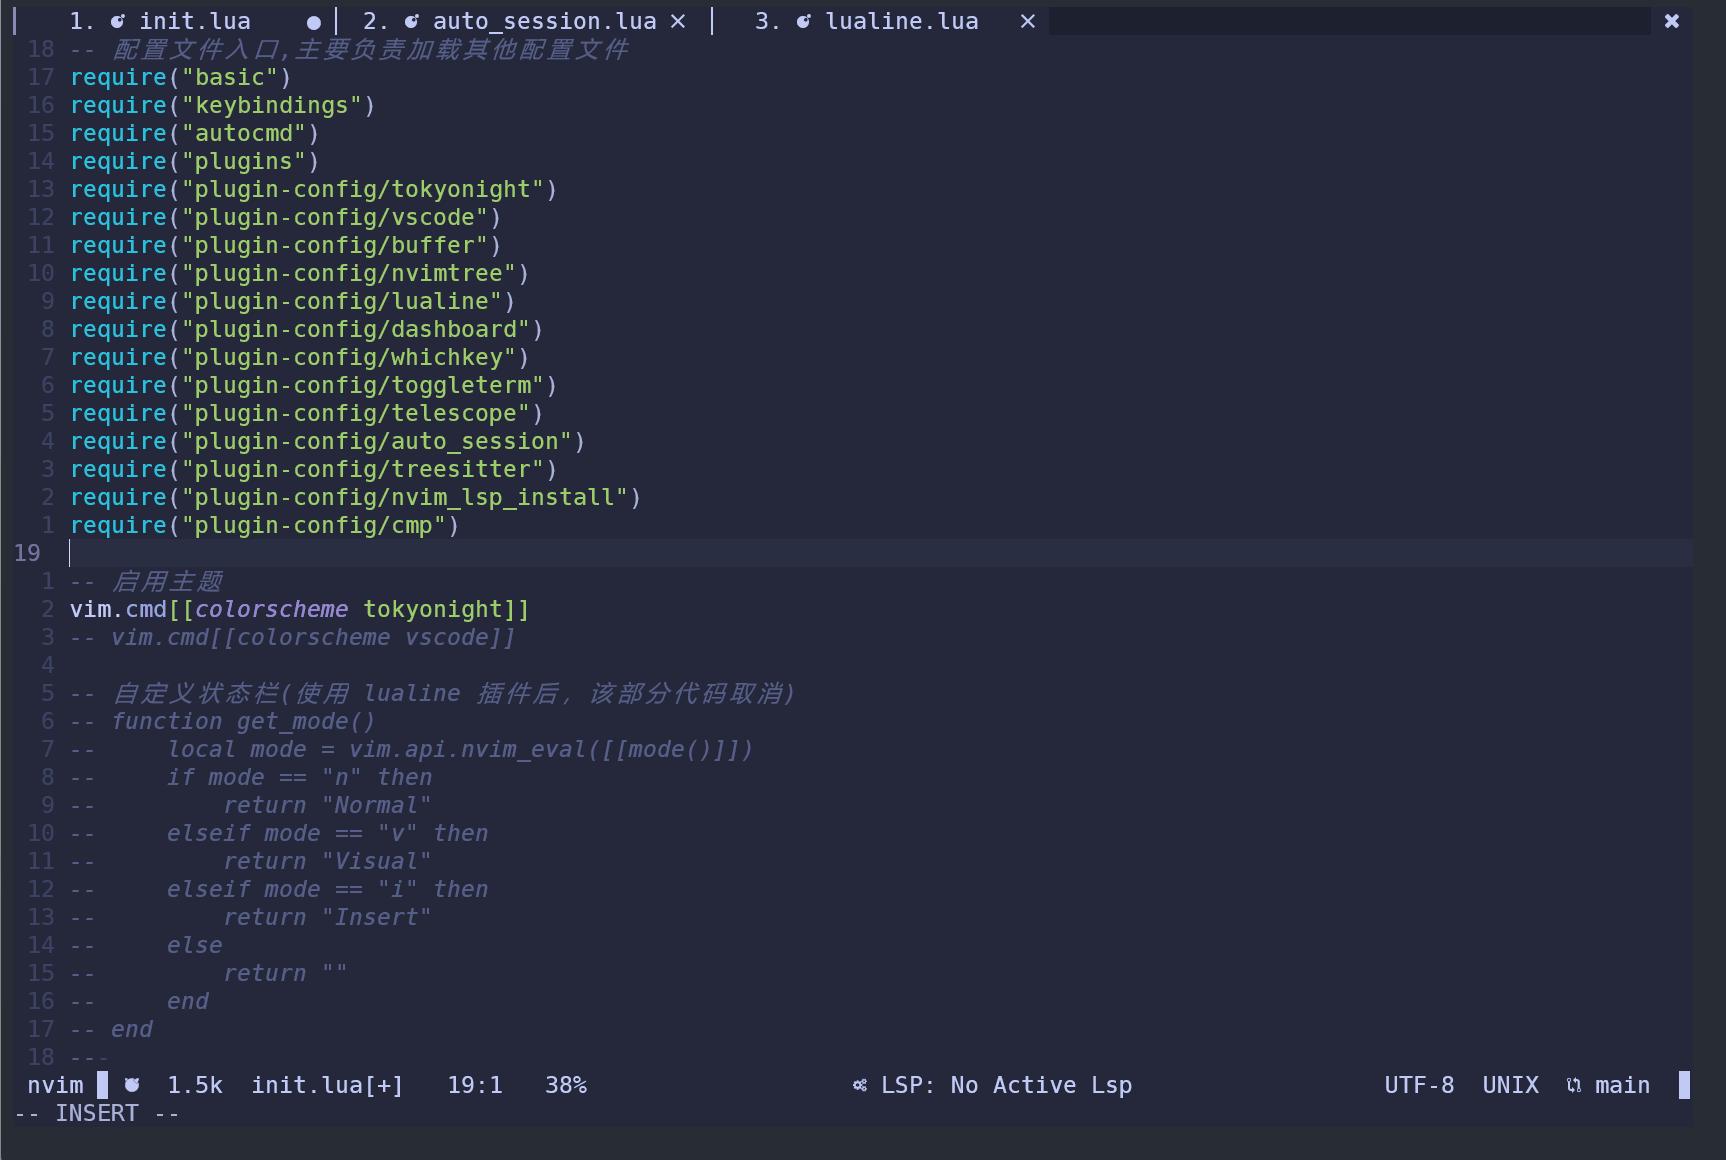Click the 38% scroll progress indicator
The image size is (1726, 1160).
tap(566, 1085)
